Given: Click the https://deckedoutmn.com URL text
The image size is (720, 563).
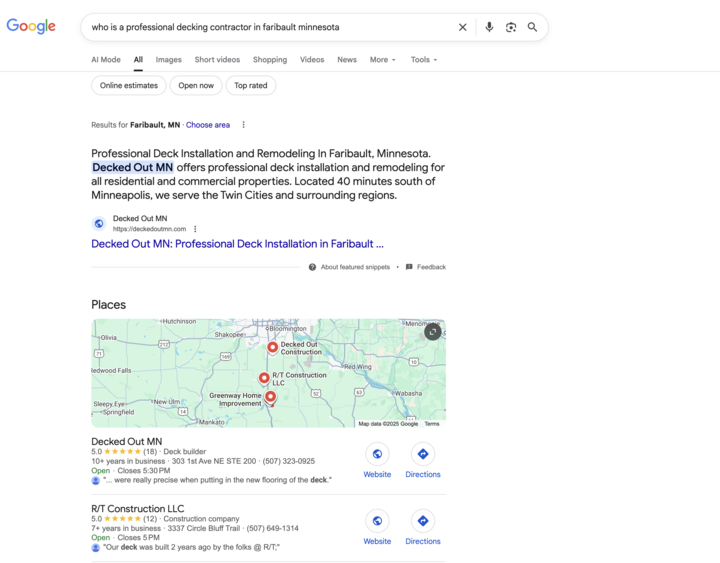Looking at the screenshot, I should [149, 229].
